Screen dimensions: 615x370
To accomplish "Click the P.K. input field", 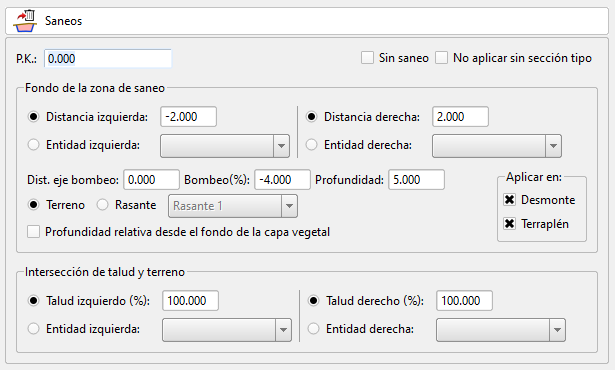I will tap(108, 58).
